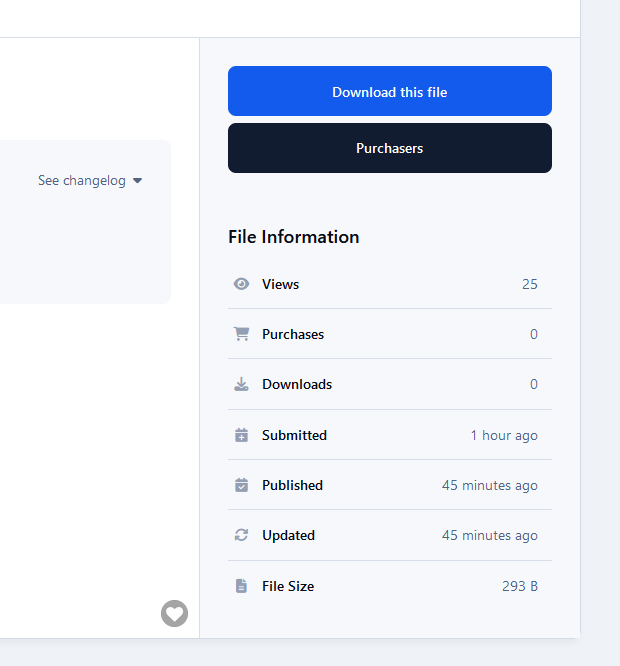Click the Downloads label text
The width and height of the screenshot is (620, 666).
pos(297,384)
